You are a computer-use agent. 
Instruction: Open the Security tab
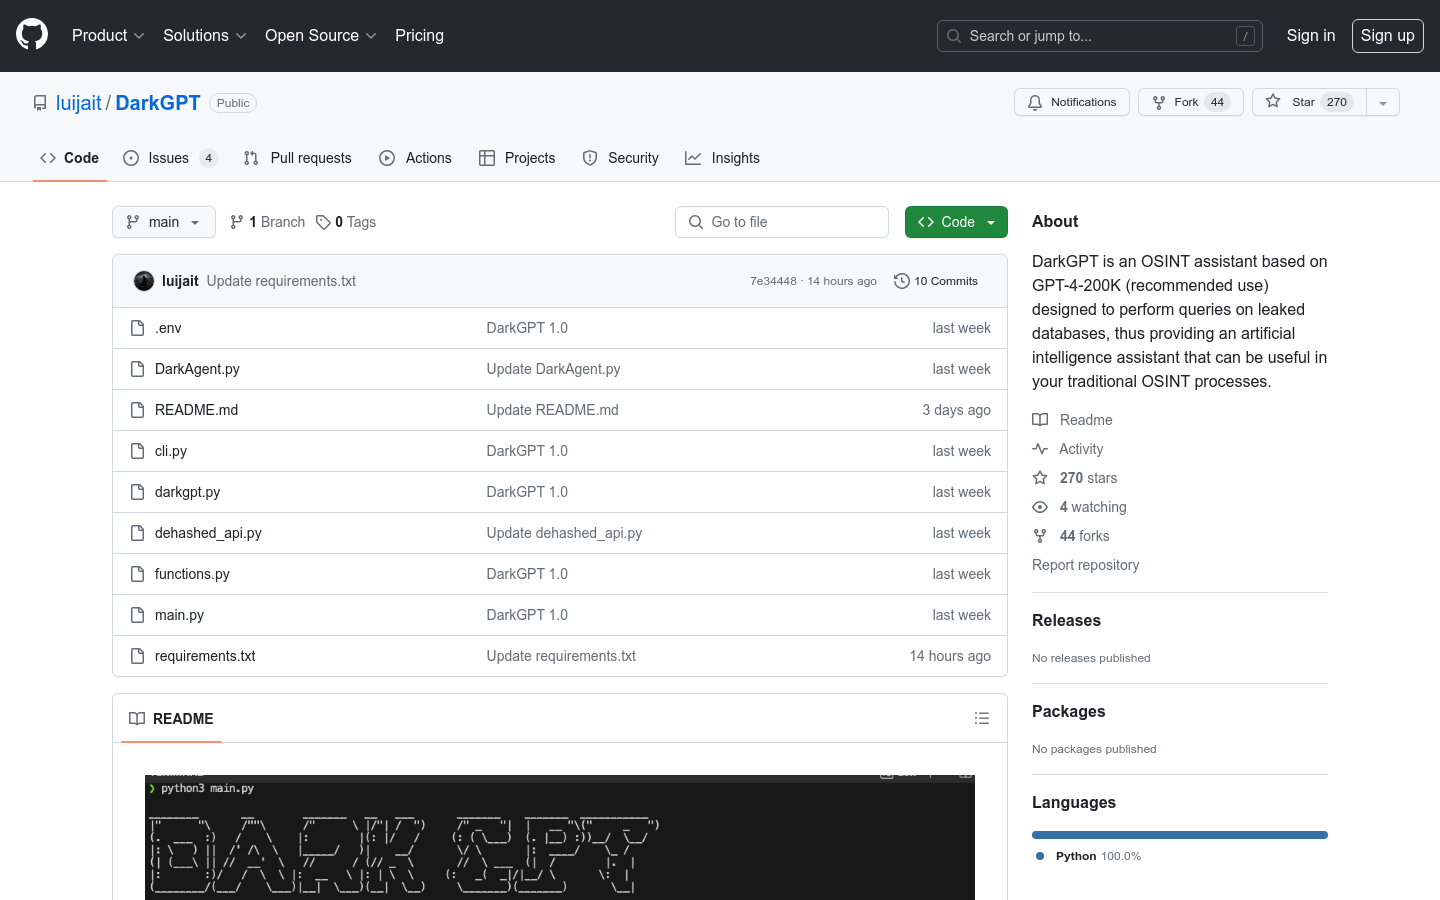tap(621, 158)
